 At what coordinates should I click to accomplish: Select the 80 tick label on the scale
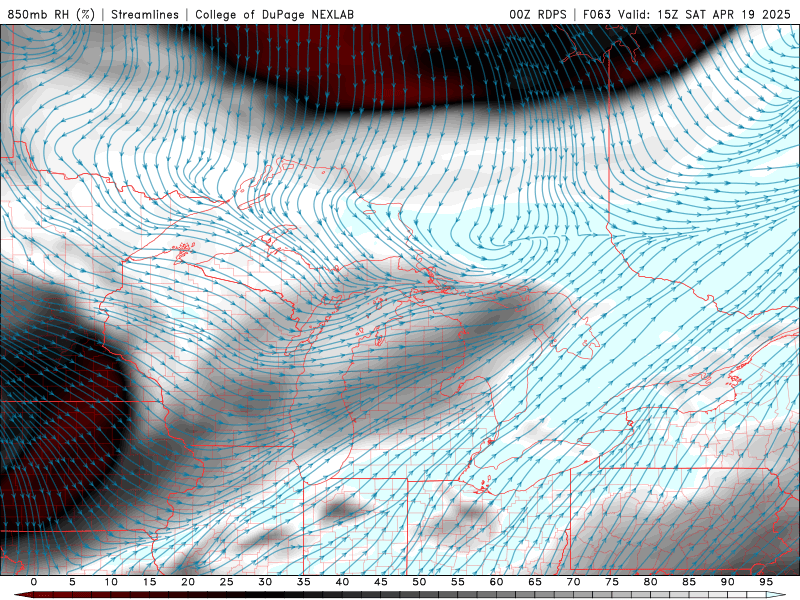click(651, 582)
